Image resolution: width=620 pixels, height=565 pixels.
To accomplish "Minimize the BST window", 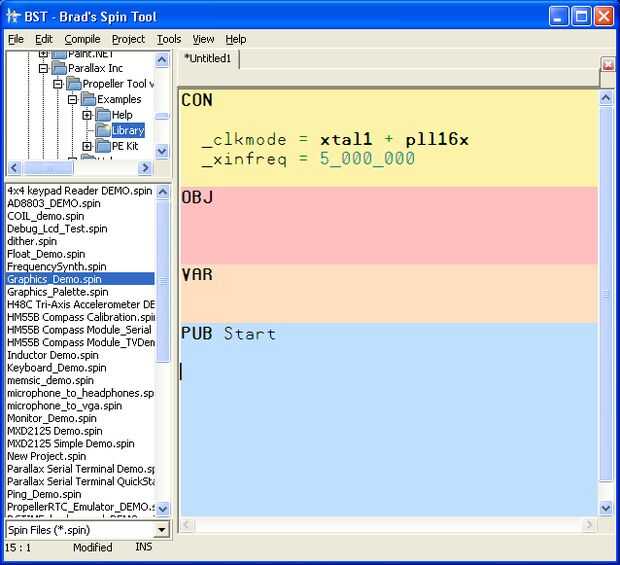I will pos(559,17).
